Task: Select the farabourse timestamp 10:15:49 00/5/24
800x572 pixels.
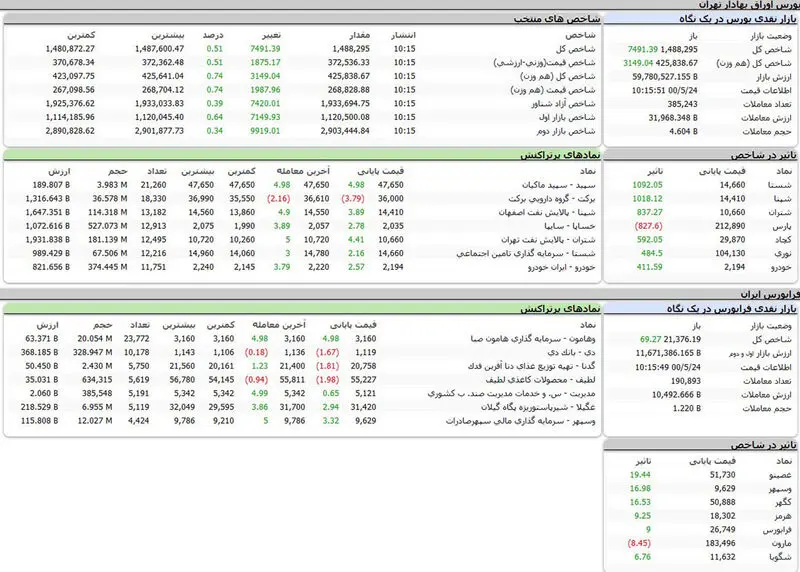Action: coord(668,367)
